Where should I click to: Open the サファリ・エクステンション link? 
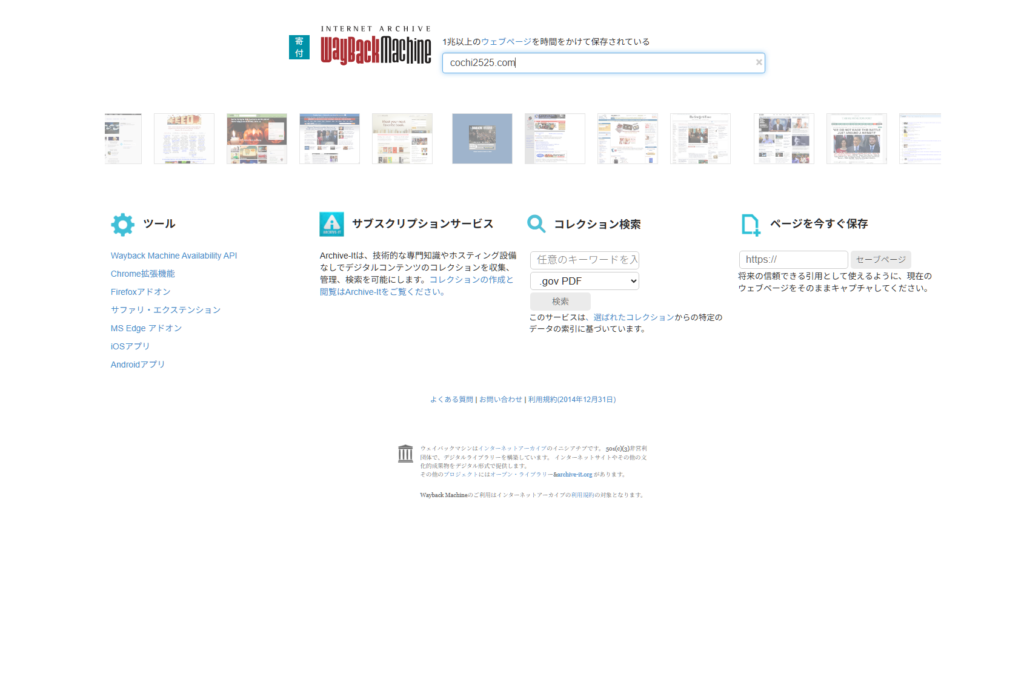click(x=165, y=310)
